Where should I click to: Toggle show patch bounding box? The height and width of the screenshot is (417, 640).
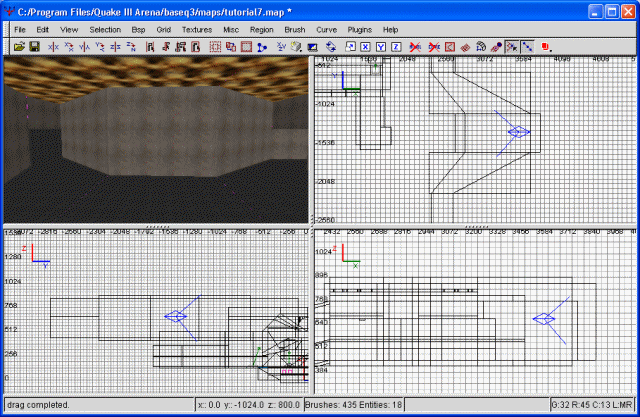point(450,47)
